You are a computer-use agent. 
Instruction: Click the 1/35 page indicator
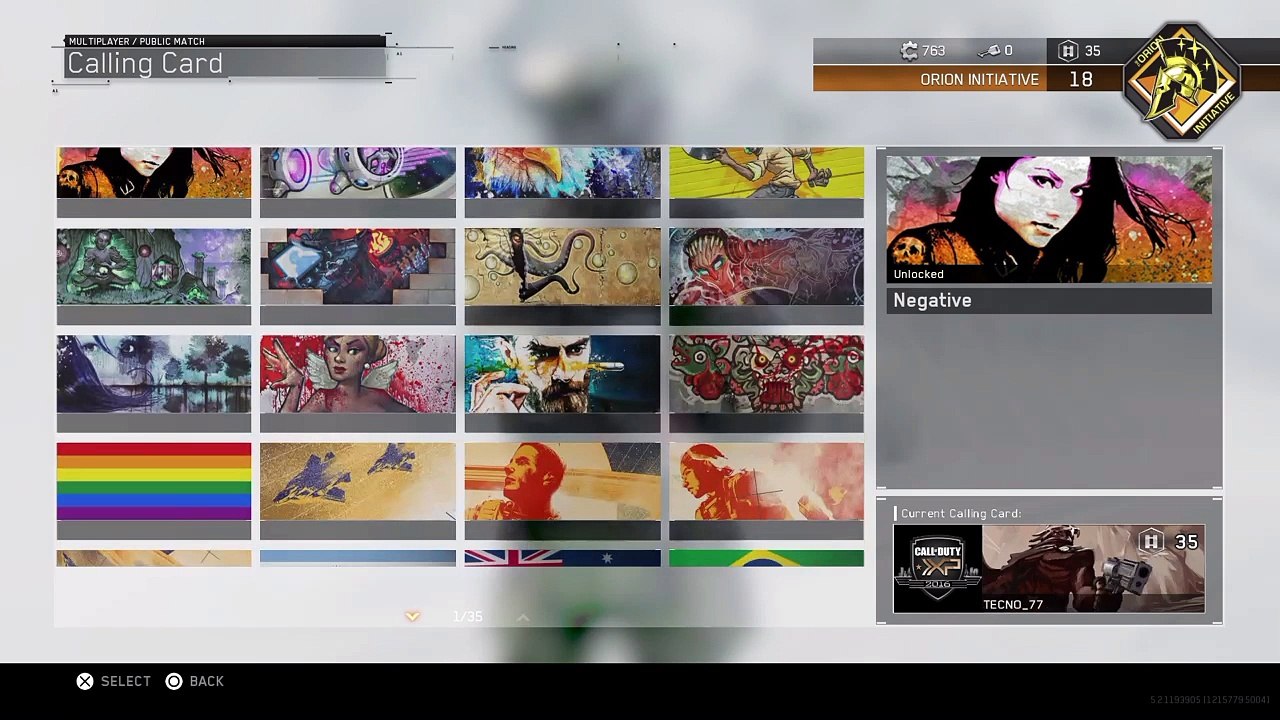467,617
